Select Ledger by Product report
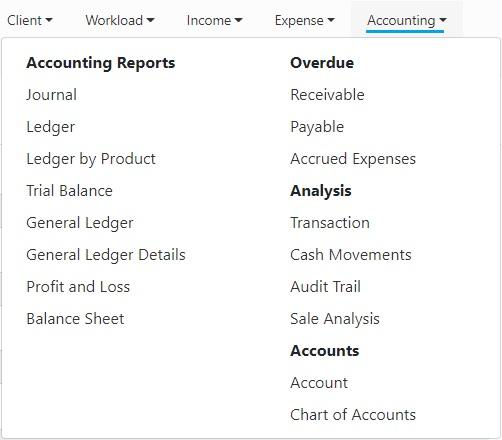This screenshot has height=440, width=502. coord(91,159)
